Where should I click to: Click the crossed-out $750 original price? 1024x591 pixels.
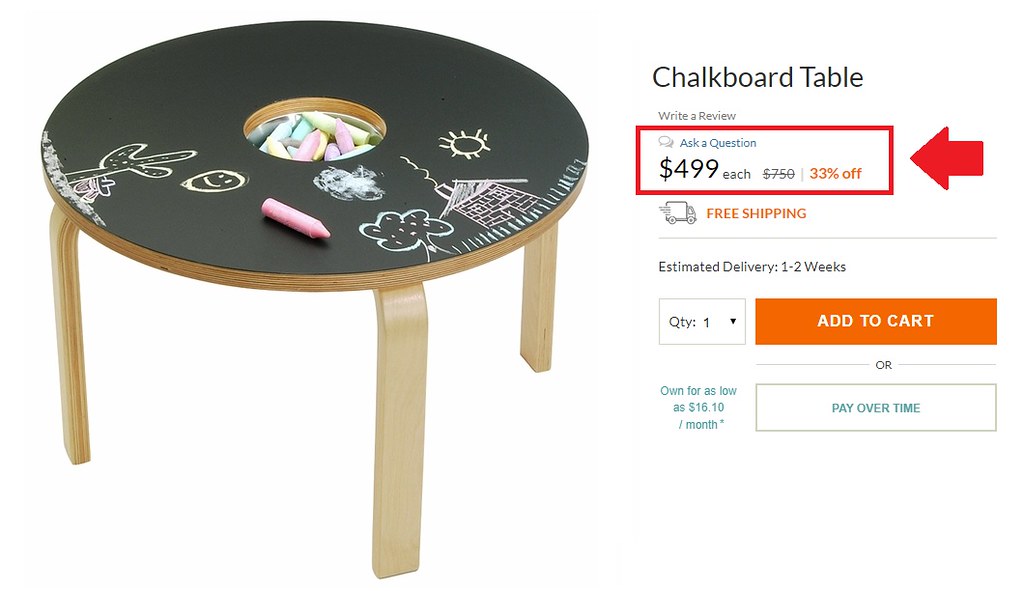coord(779,172)
